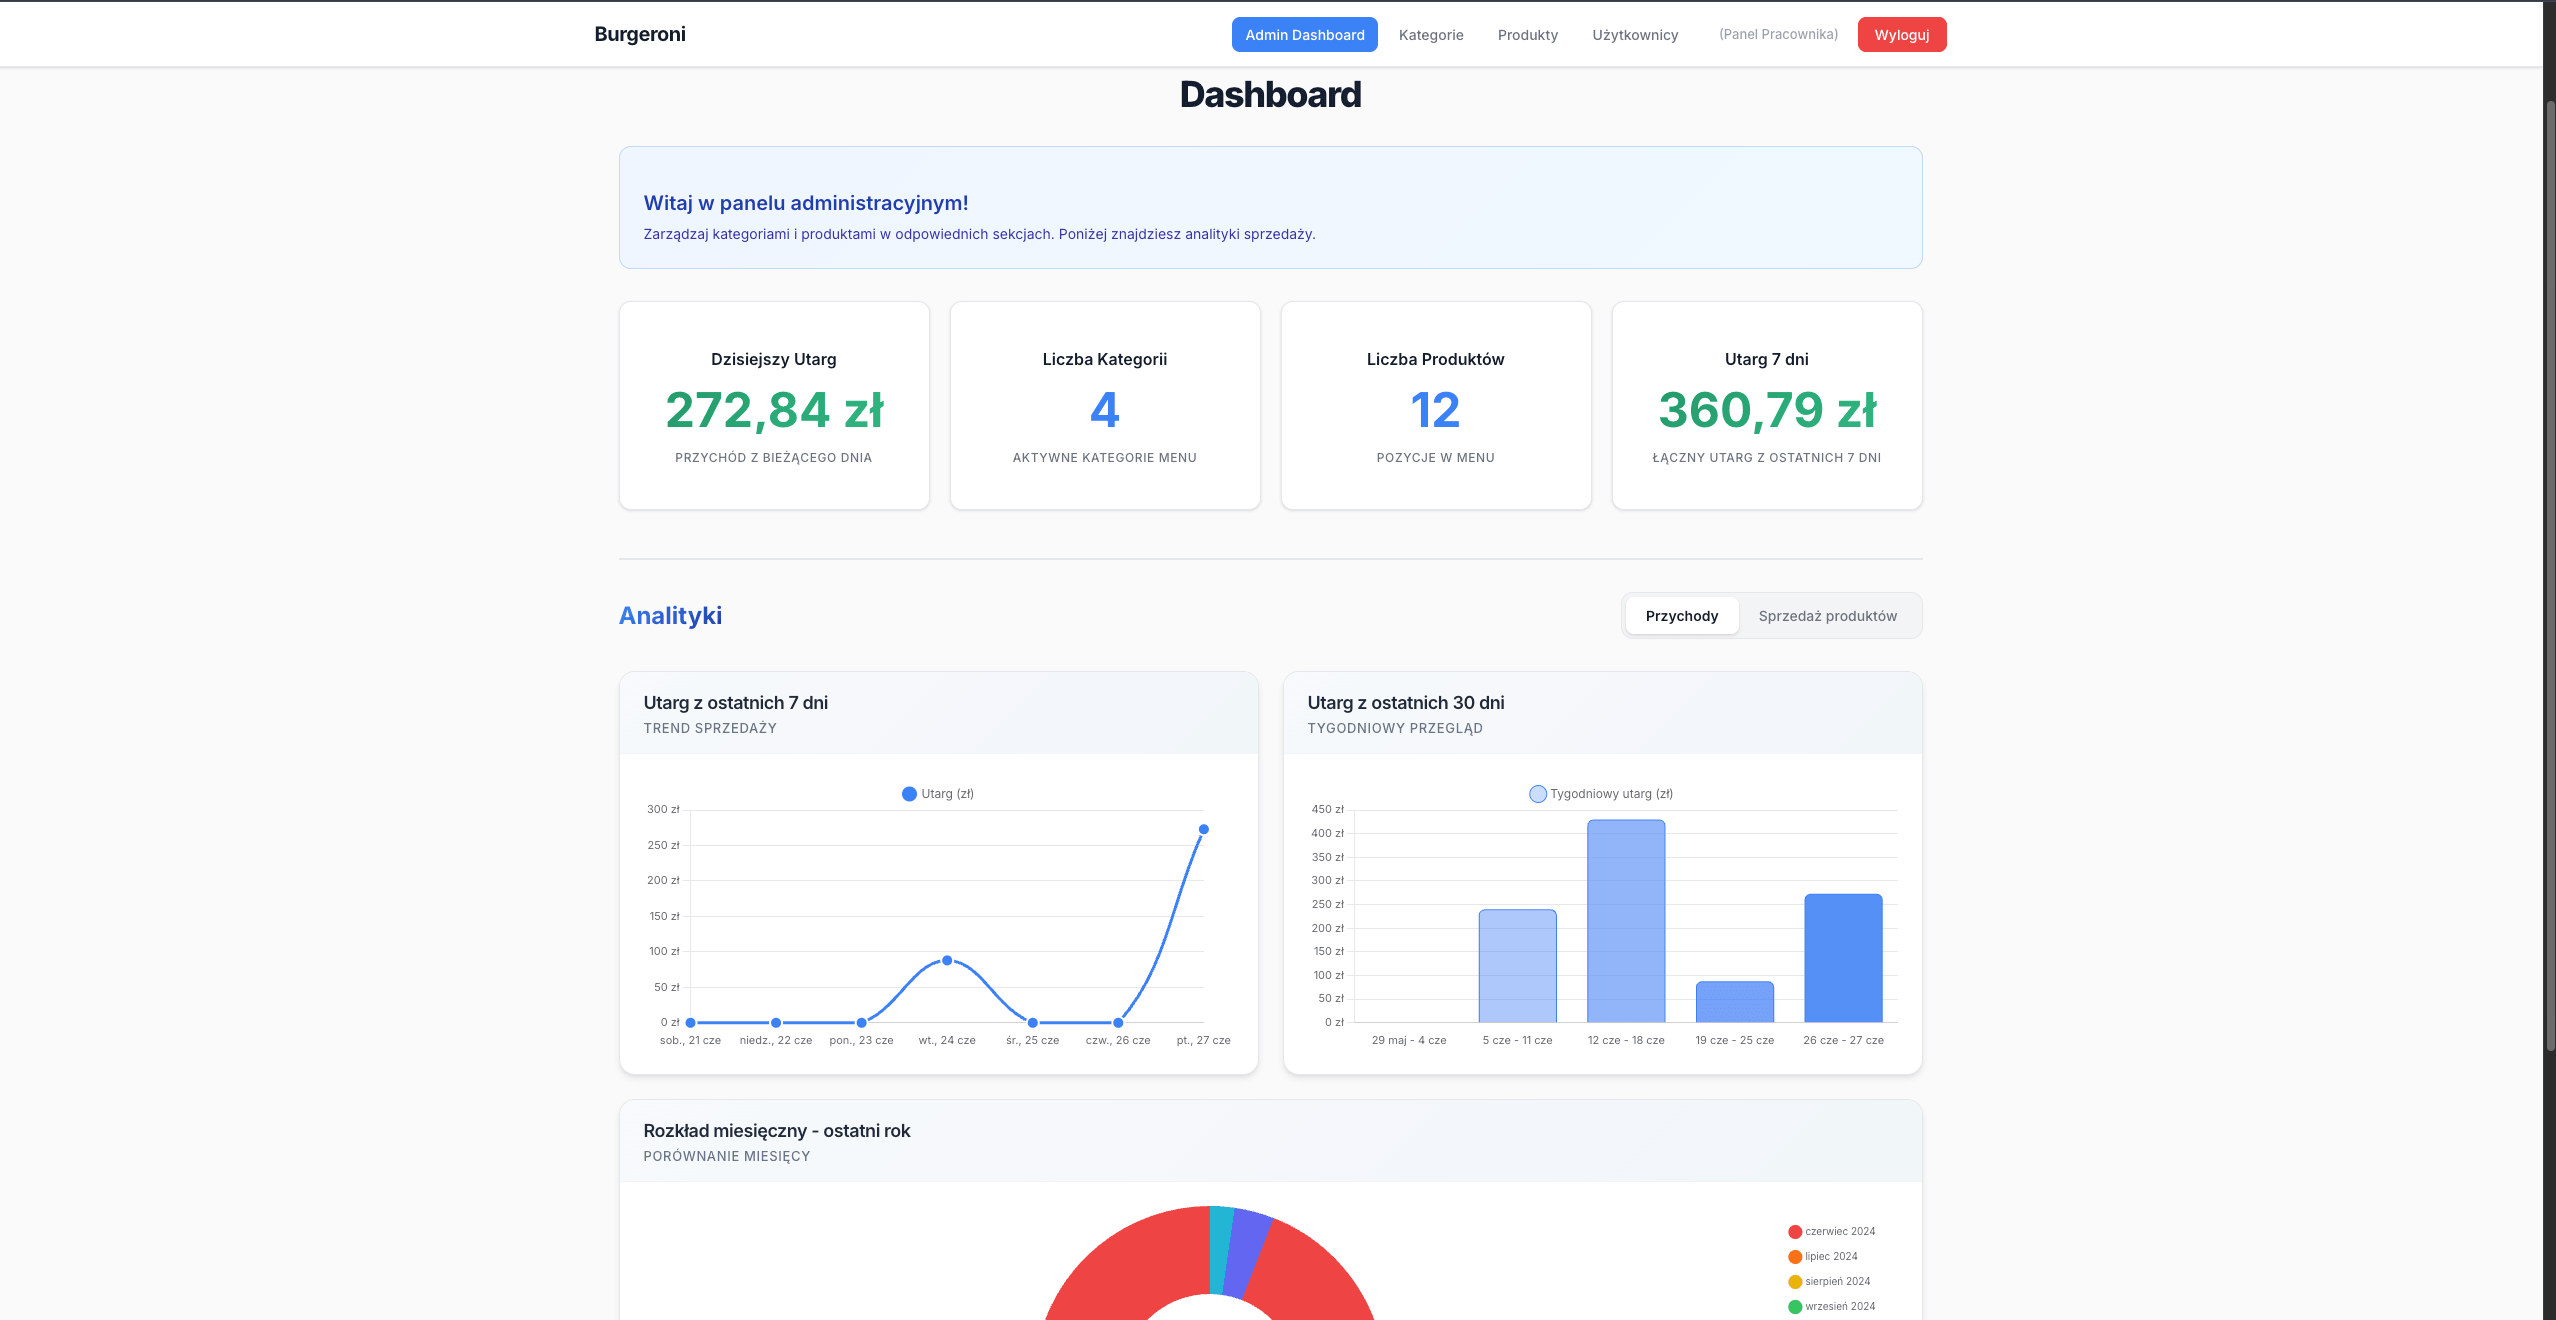
Task: Click the teal donut chart segment
Action: pos(1220,1250)
